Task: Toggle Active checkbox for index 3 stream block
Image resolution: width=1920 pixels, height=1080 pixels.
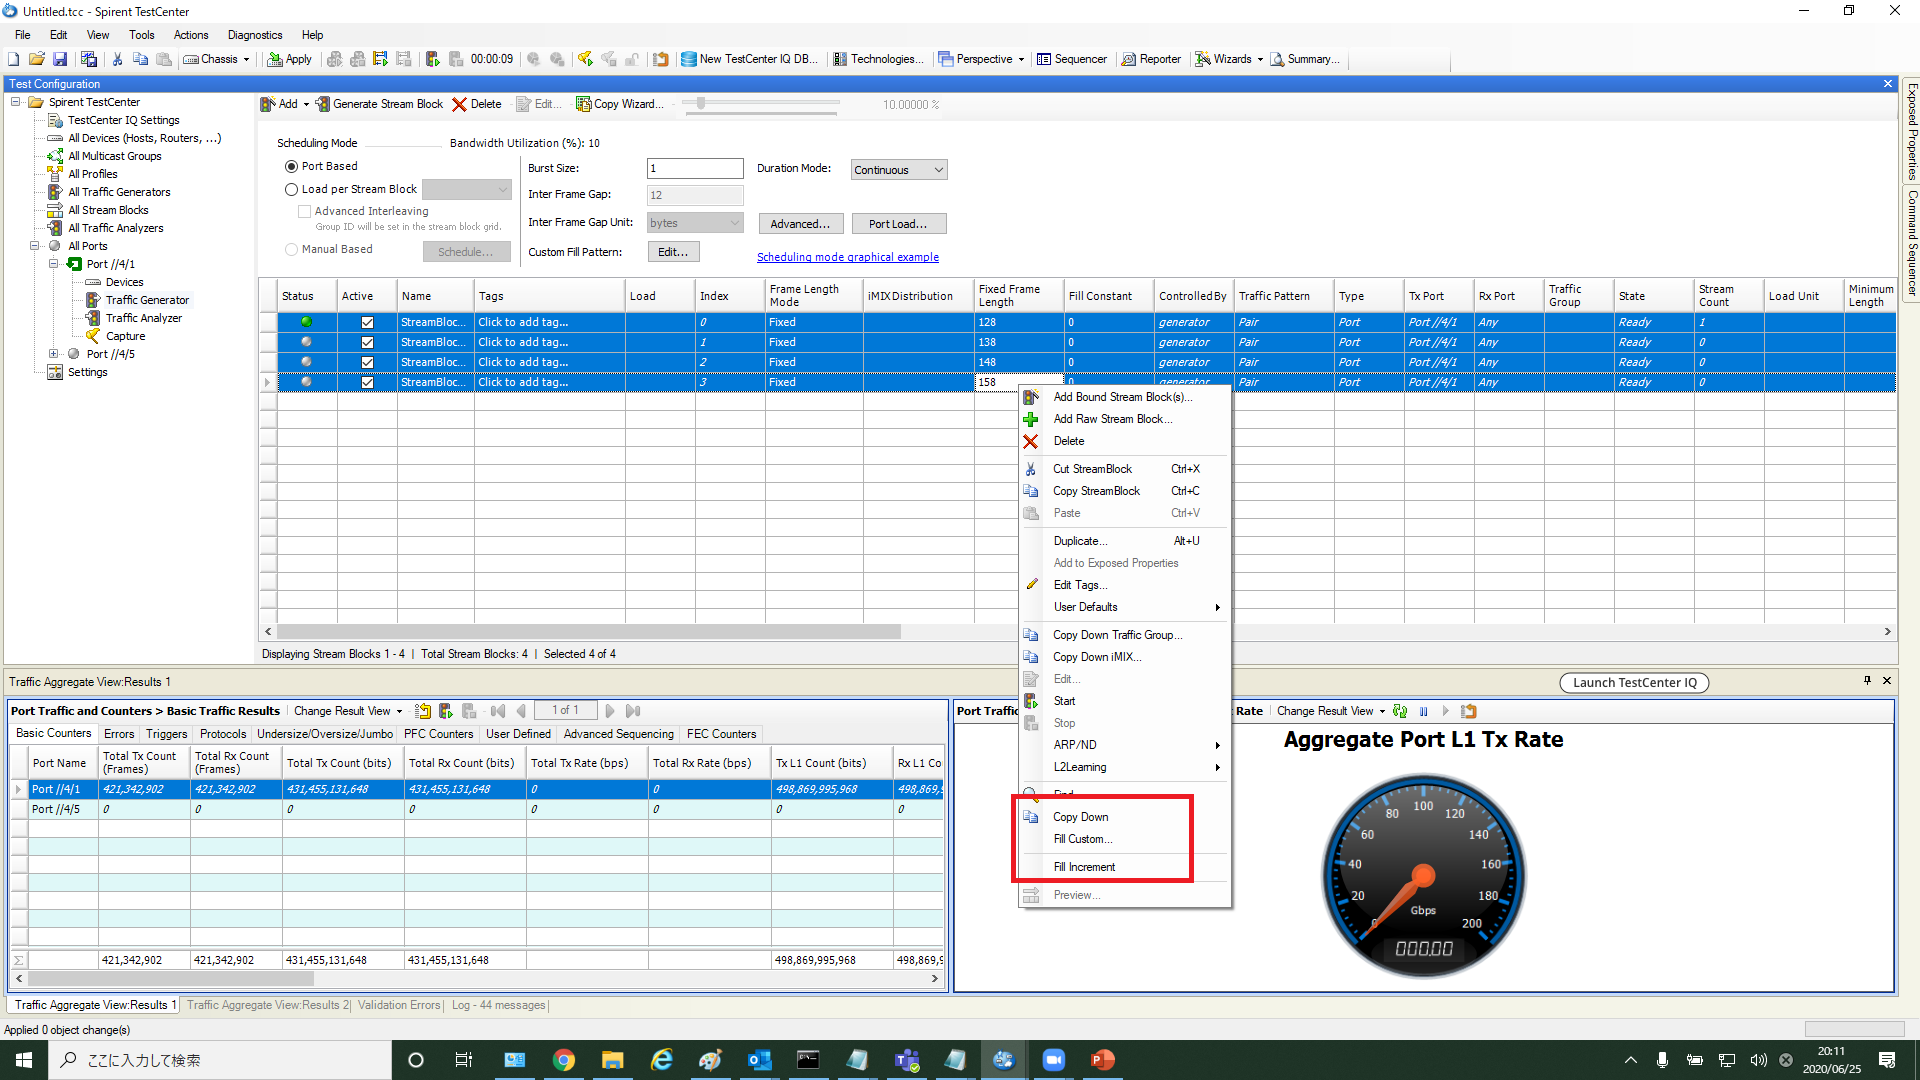Action: [367, 382]
